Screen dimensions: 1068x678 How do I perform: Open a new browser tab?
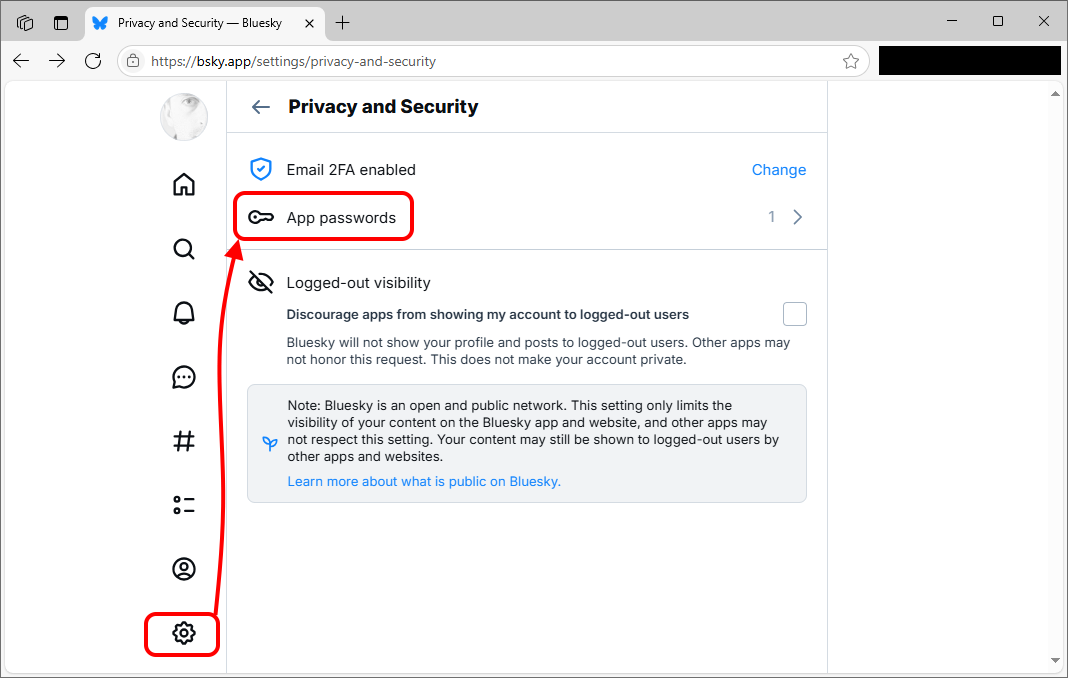[343, 23]
